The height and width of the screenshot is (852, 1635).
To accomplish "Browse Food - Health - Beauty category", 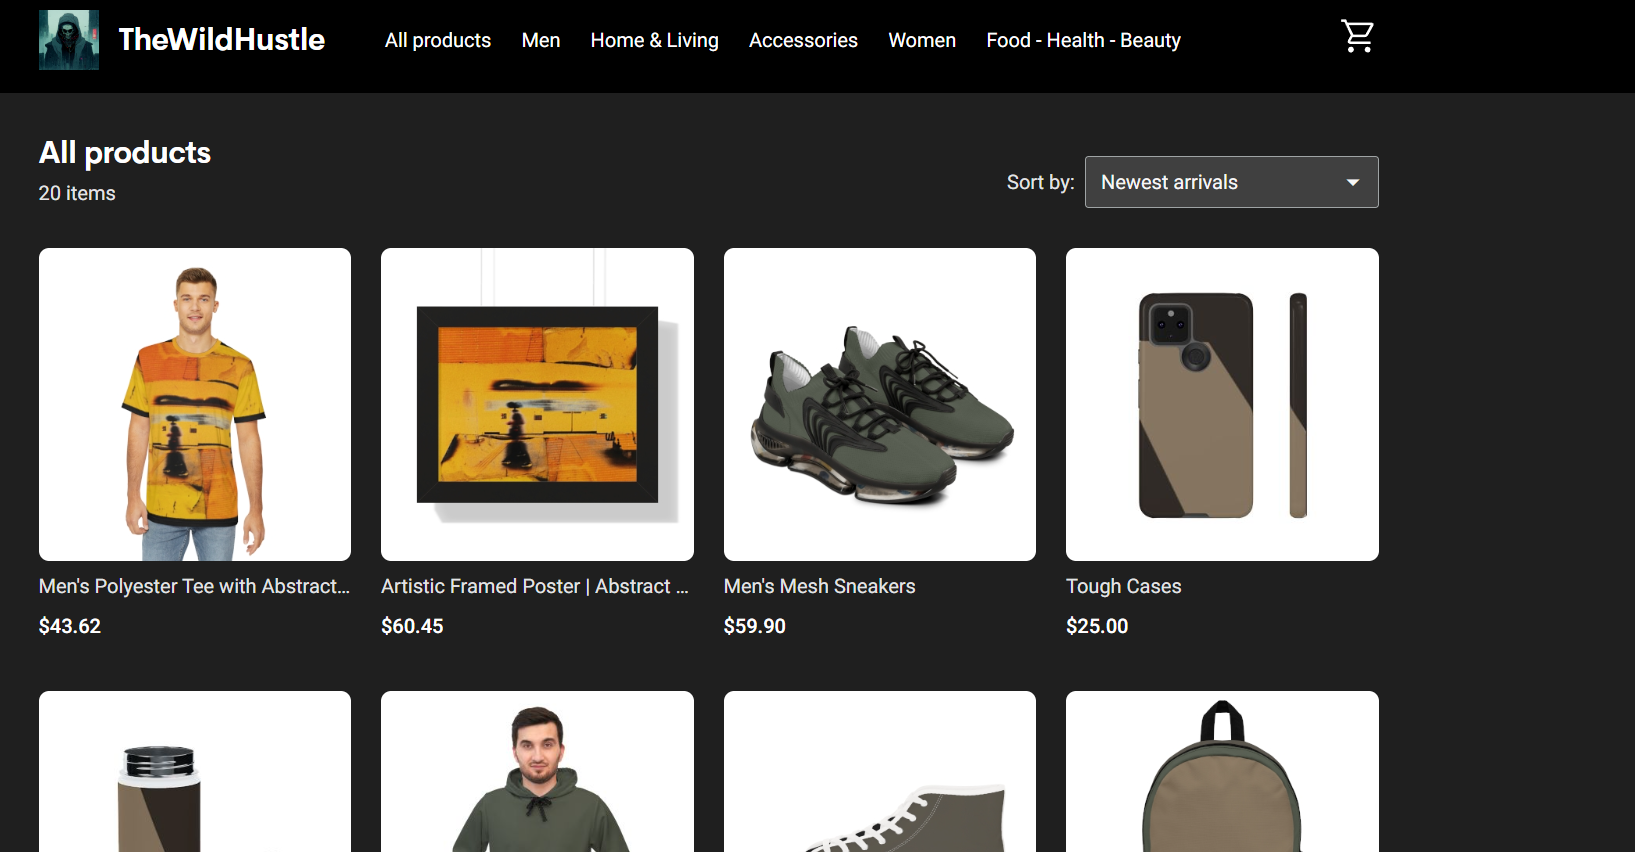I will 1083,40.
